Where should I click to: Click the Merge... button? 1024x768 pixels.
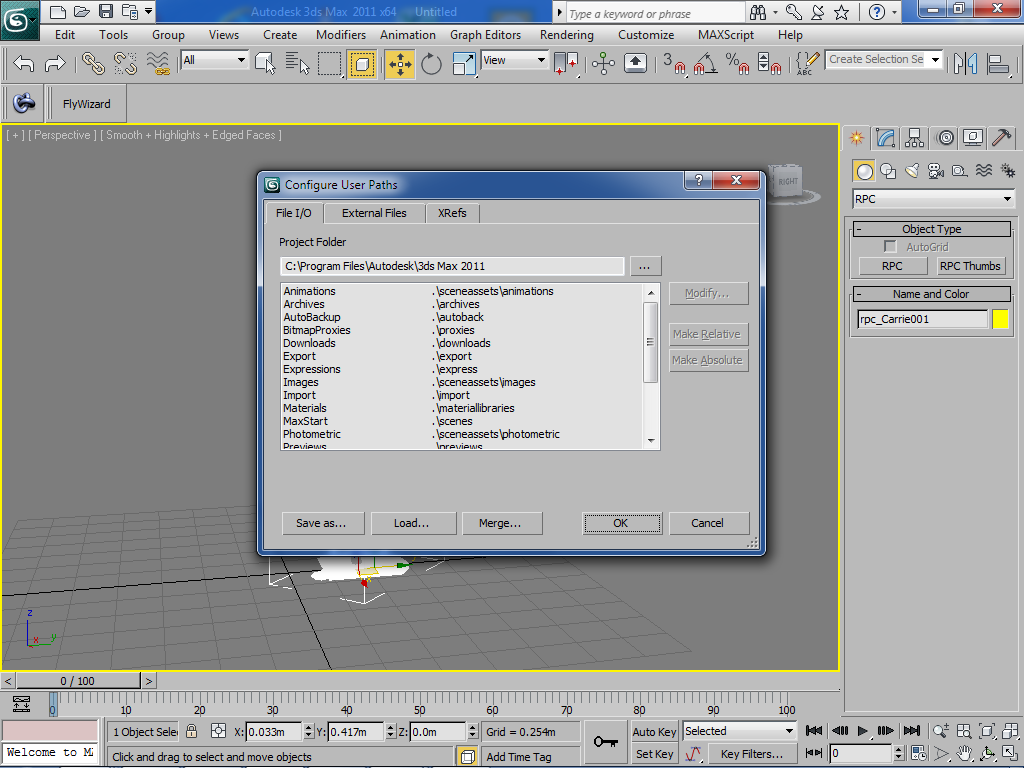point(502,523)
